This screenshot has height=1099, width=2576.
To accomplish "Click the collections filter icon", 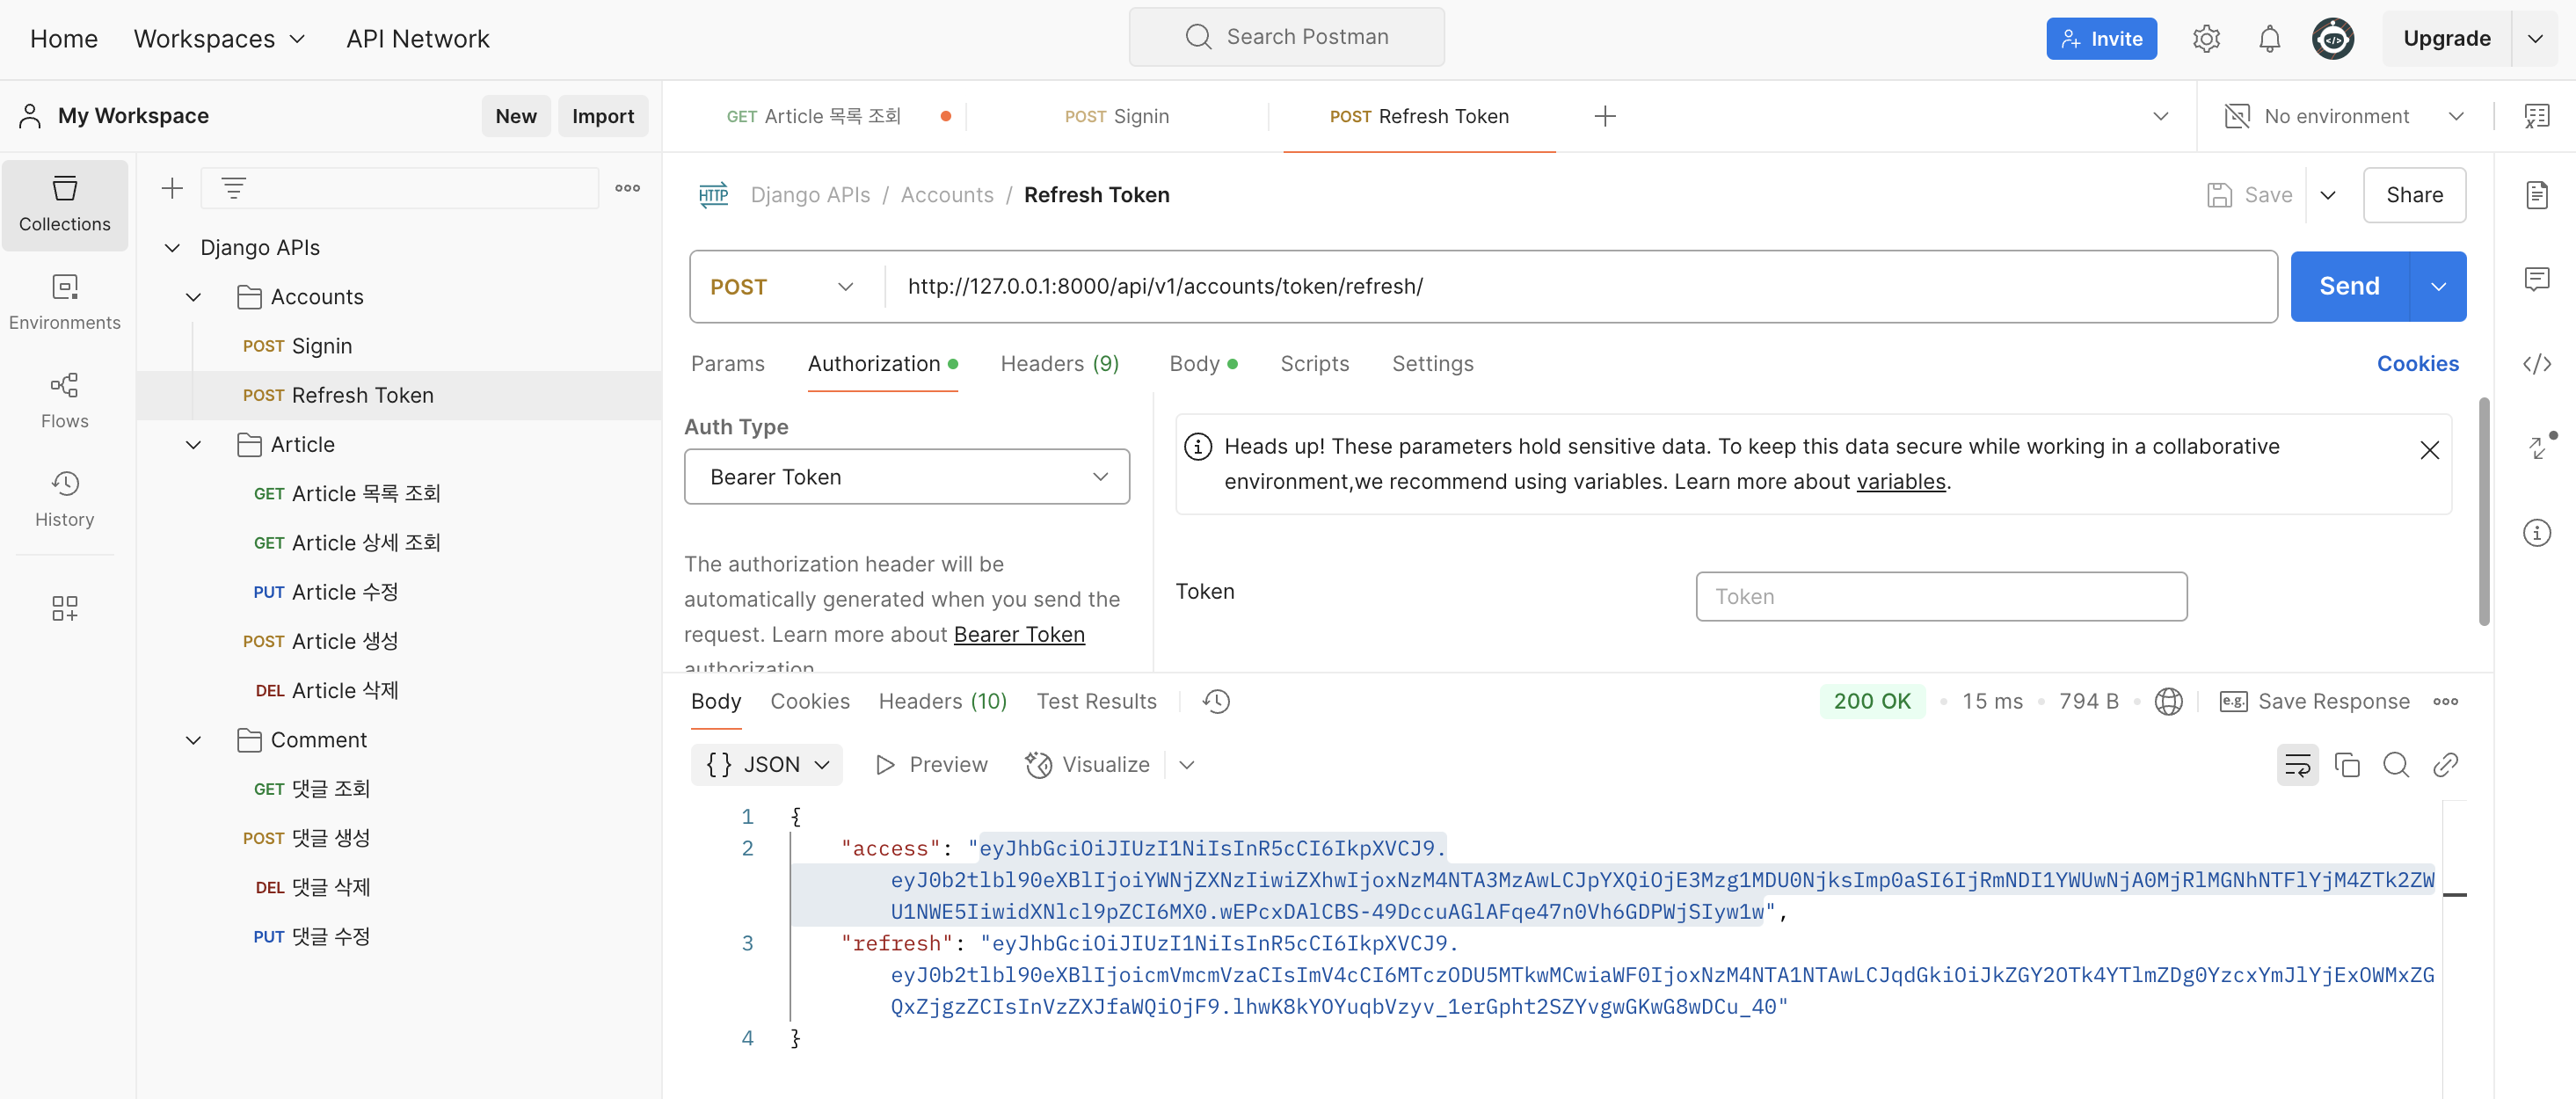I will tap(234, 188).
